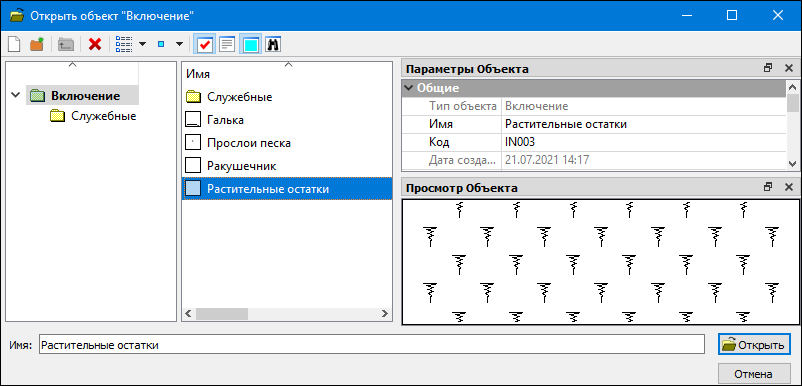
Task: Click sort arrow above the tree panel
Action: tap(72, 64)
